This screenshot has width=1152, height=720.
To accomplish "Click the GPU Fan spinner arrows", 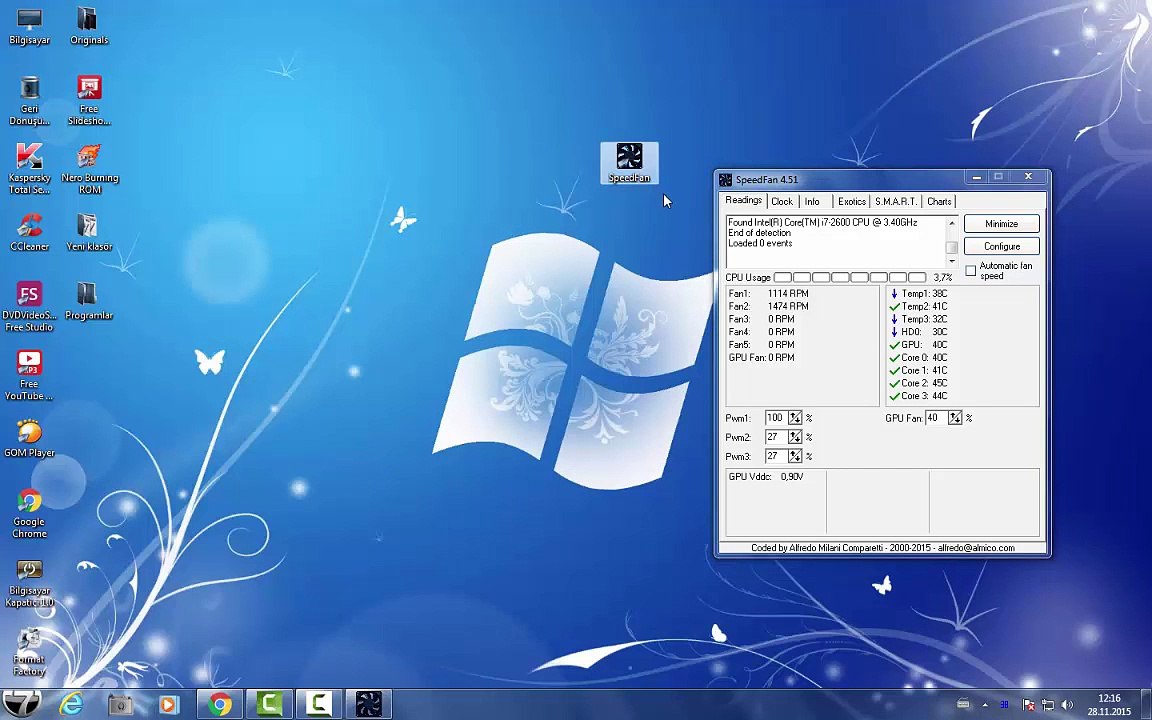I will tap(954, 418).
